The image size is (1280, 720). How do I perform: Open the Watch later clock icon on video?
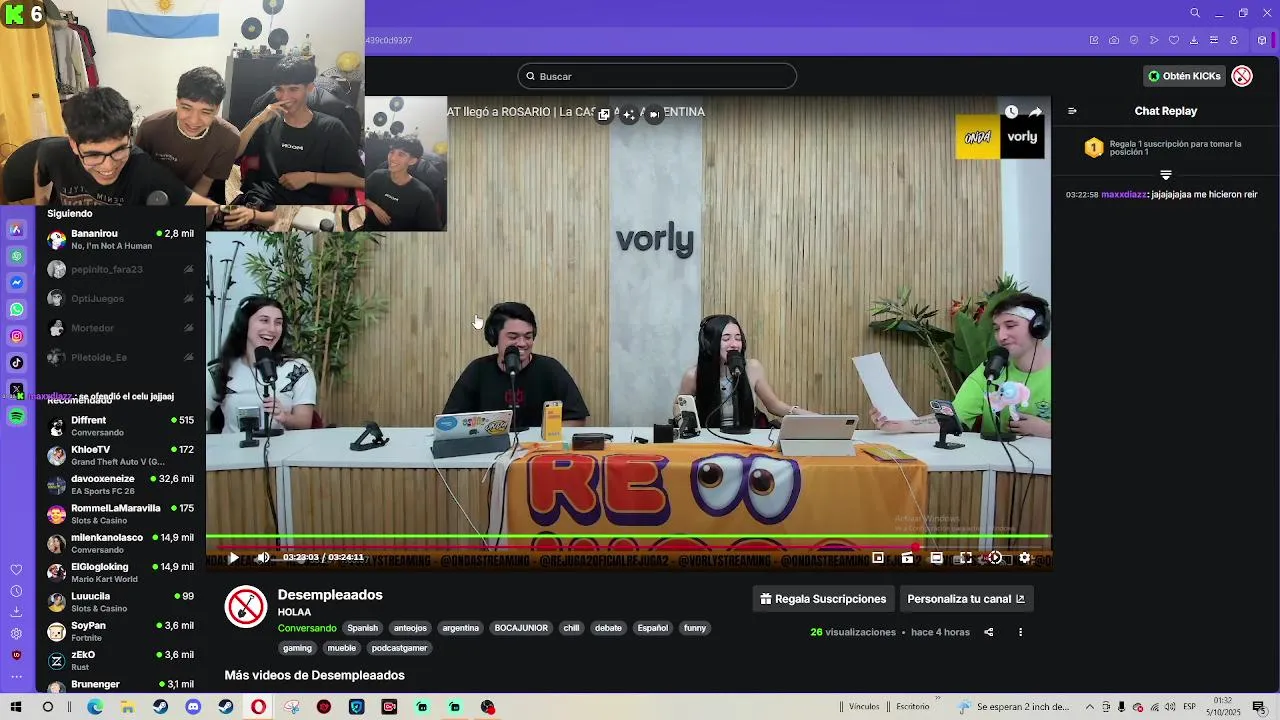coord(1011,112)
